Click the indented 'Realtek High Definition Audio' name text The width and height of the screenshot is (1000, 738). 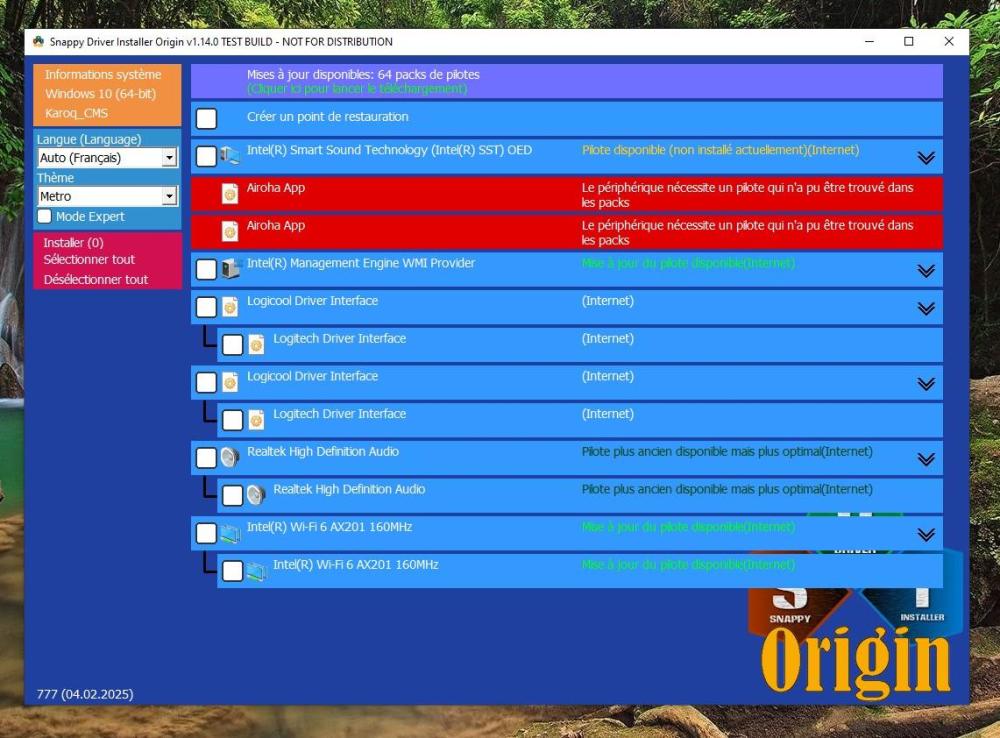tap(349, 489)
